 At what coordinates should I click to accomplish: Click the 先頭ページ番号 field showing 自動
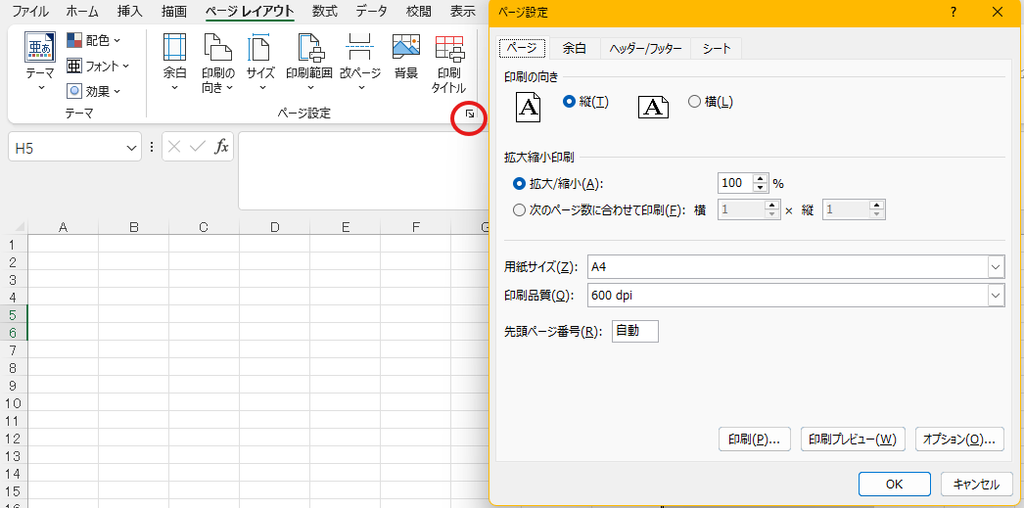pos(635,331)
